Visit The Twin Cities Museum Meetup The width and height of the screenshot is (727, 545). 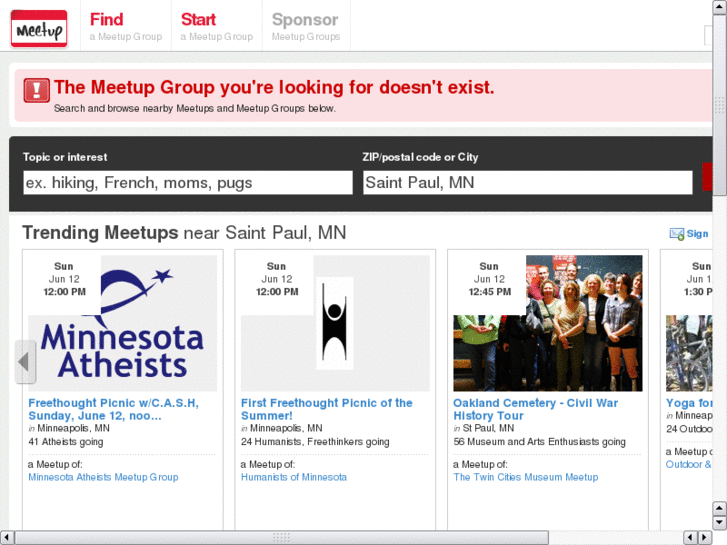[x=525, y=477]
